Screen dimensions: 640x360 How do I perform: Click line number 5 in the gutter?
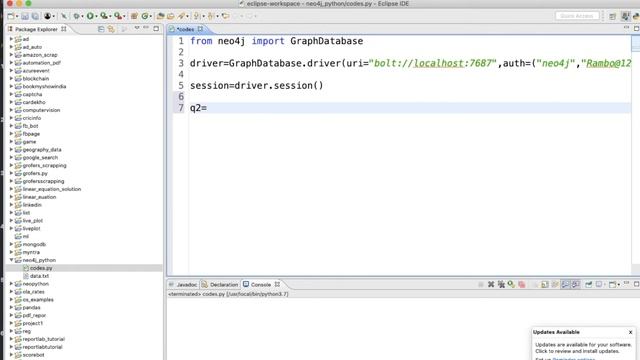181,86
